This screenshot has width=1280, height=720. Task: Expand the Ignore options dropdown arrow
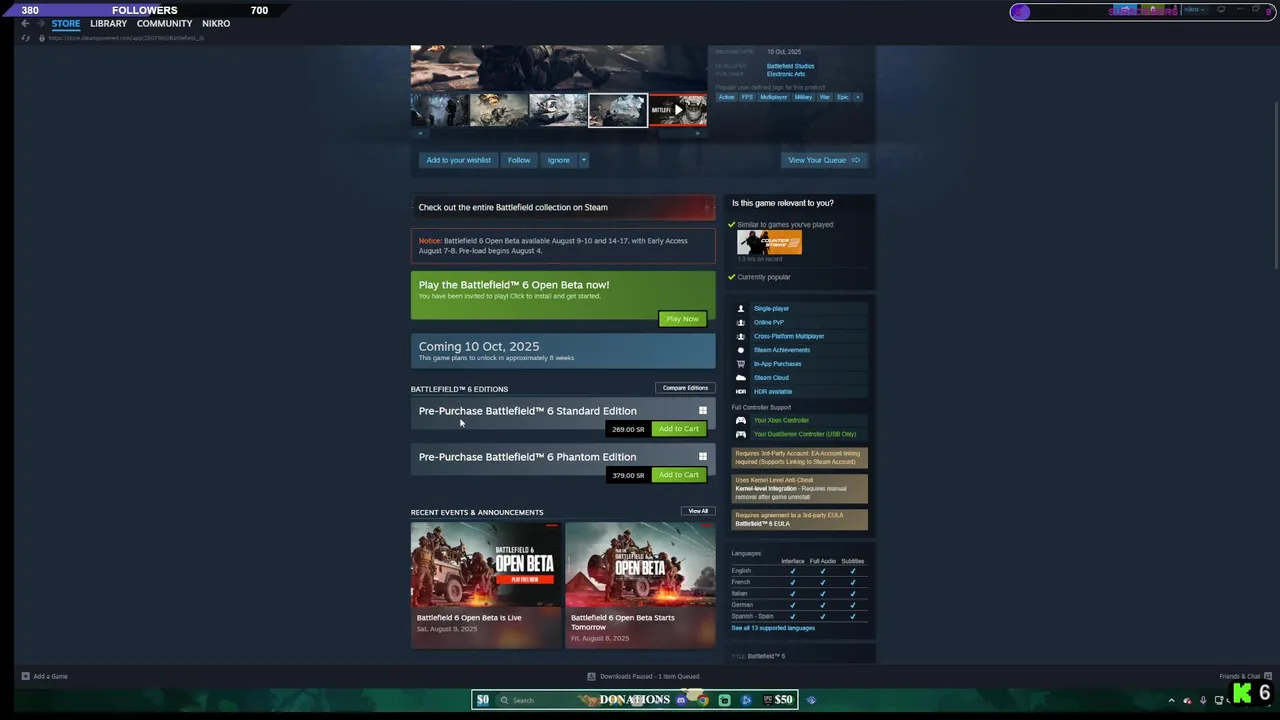[584, 160]
